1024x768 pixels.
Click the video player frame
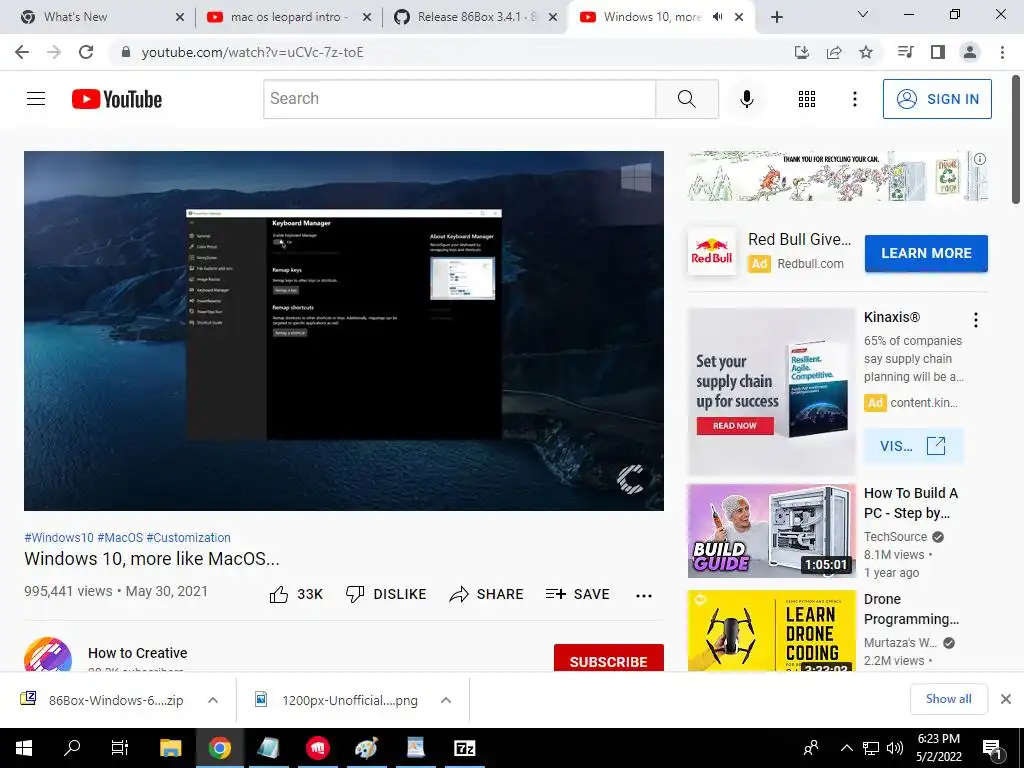(344, 331)
